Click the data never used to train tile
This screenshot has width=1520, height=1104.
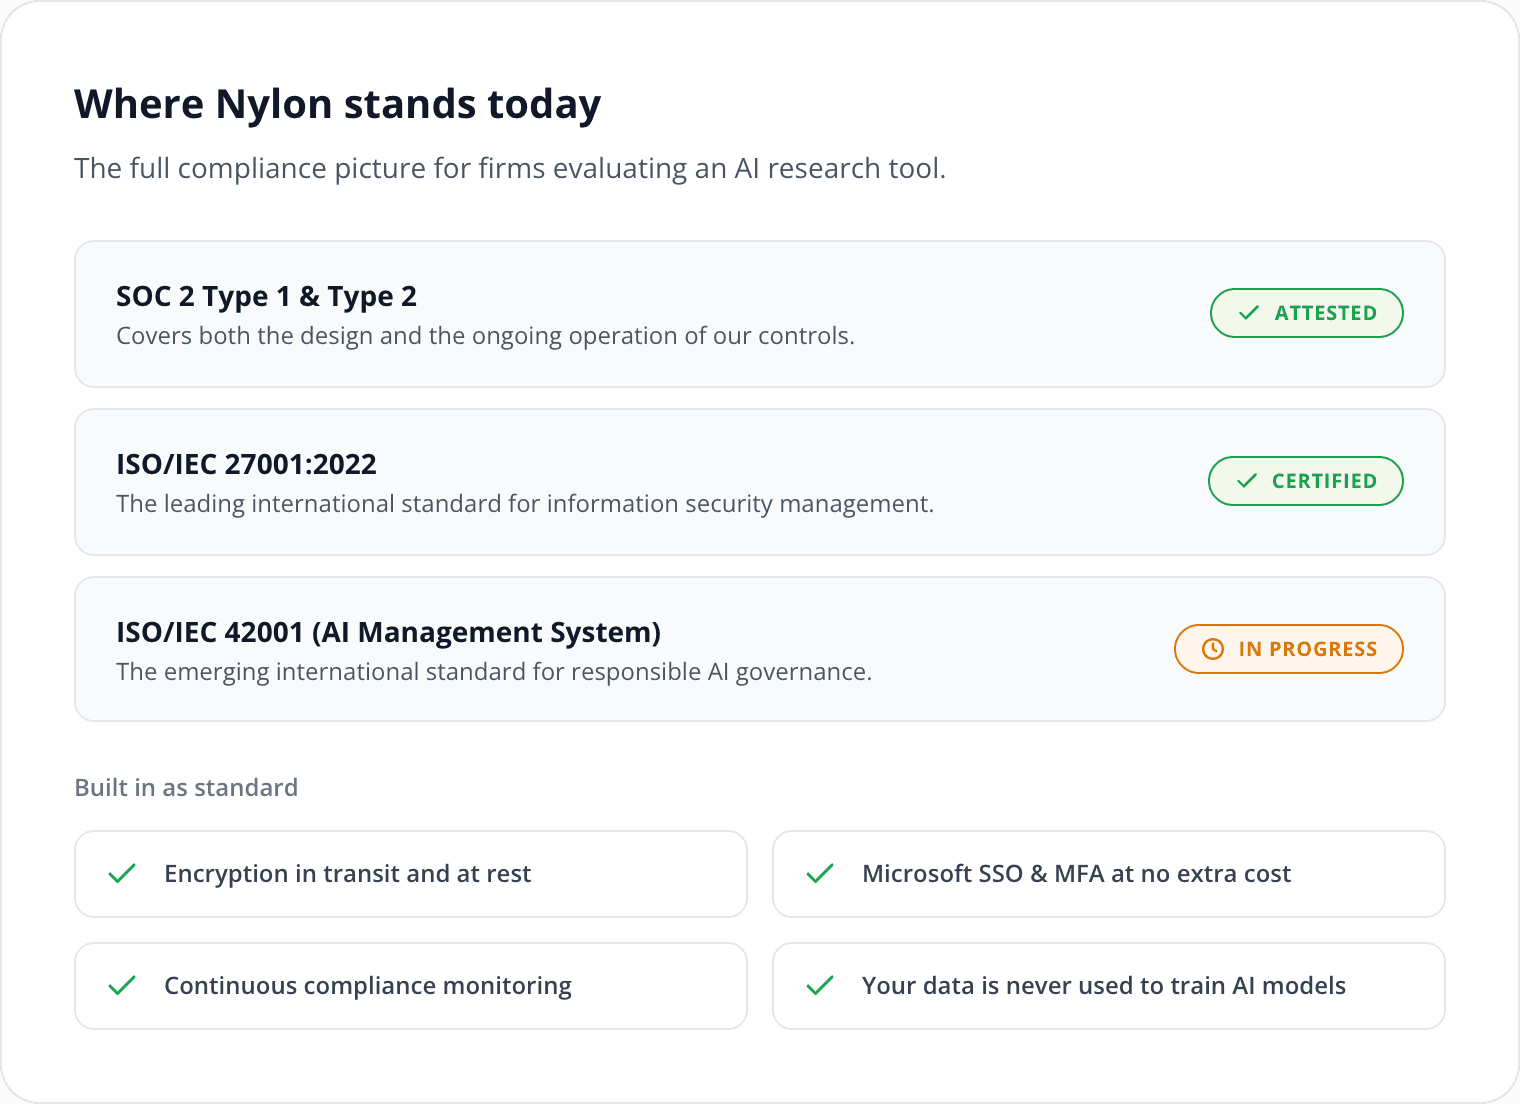[1109, 986]
